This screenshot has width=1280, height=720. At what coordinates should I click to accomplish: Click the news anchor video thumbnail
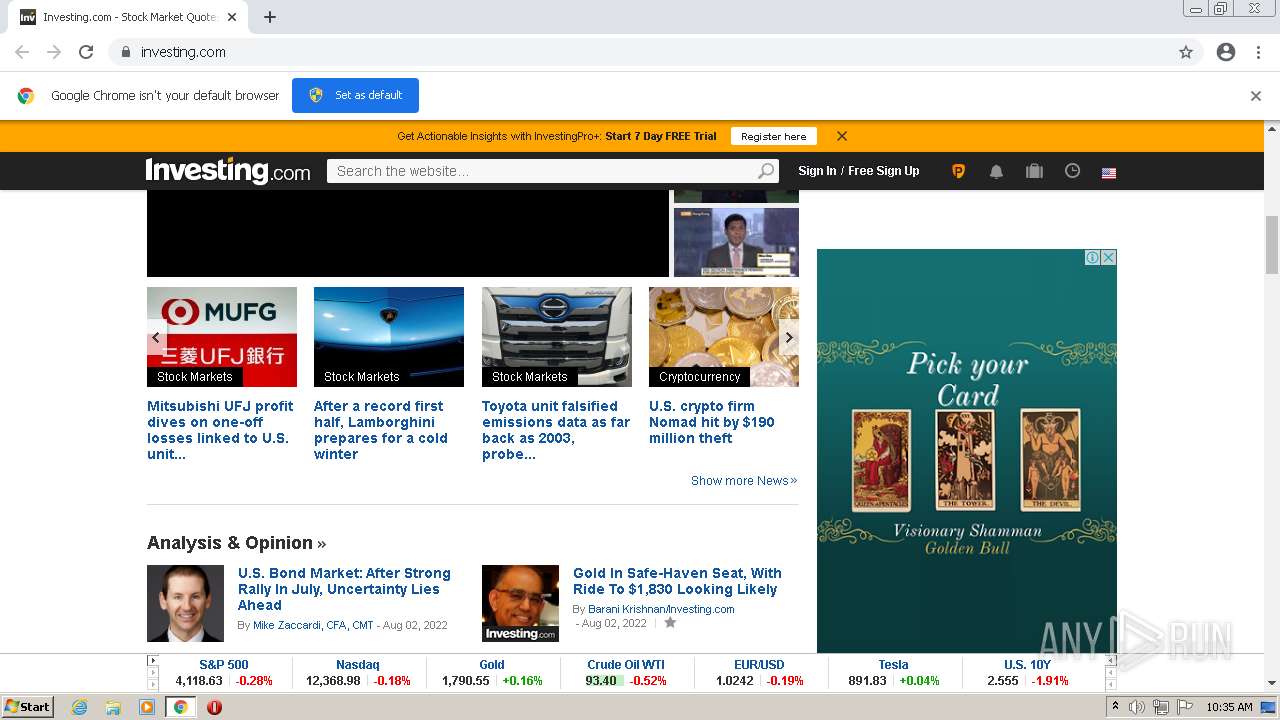736,242
